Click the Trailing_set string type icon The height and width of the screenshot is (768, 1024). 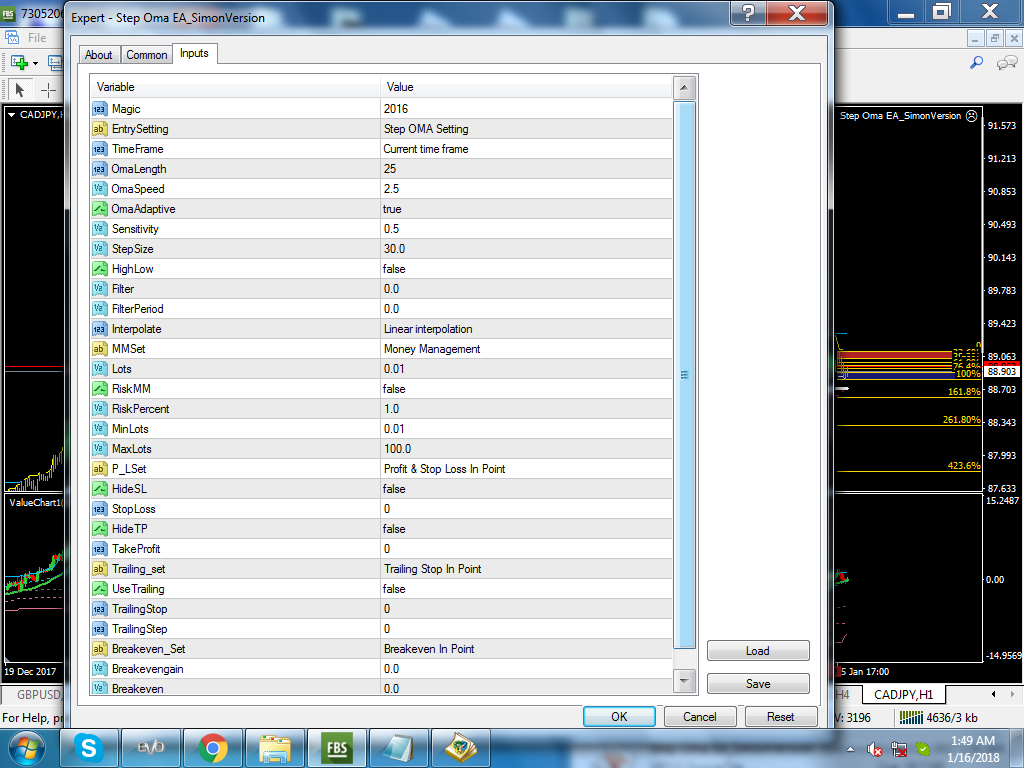(99, 569)
